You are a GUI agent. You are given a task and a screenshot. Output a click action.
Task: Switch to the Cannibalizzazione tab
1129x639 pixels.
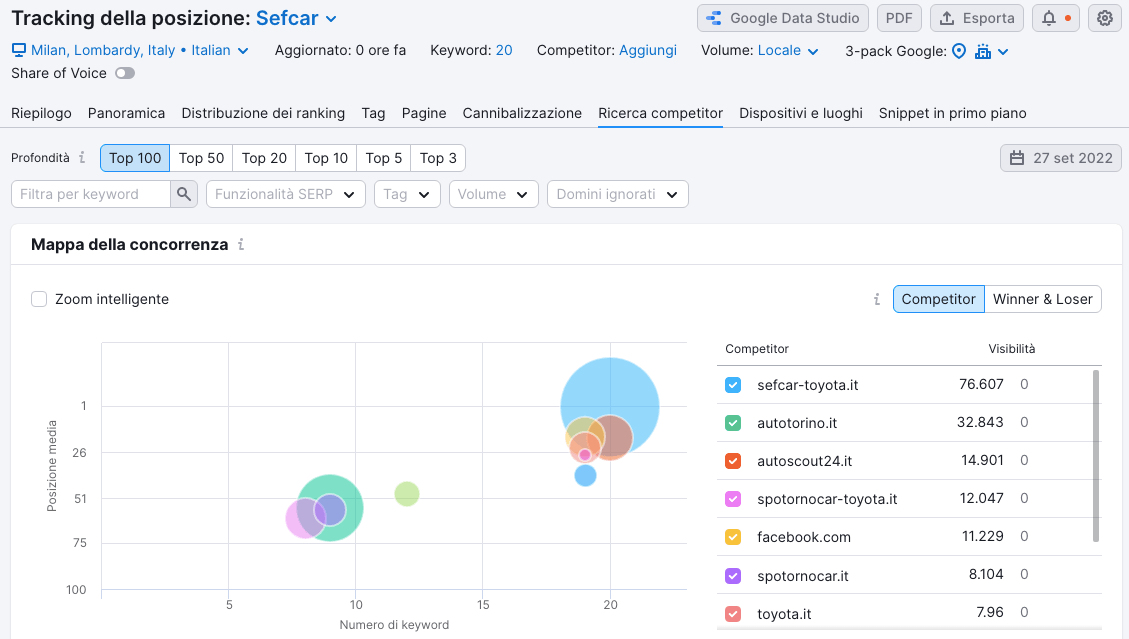coord(522,113)
